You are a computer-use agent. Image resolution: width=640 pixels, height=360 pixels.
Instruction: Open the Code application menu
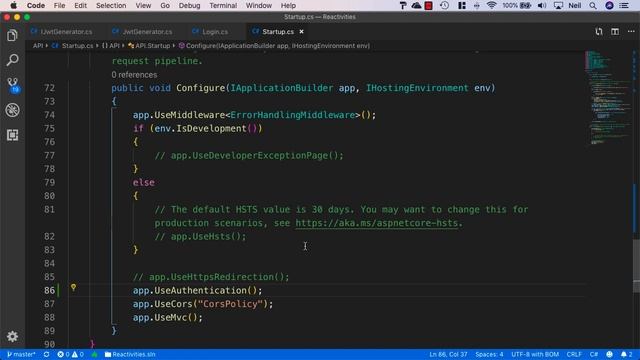click(x=36, y=5)
